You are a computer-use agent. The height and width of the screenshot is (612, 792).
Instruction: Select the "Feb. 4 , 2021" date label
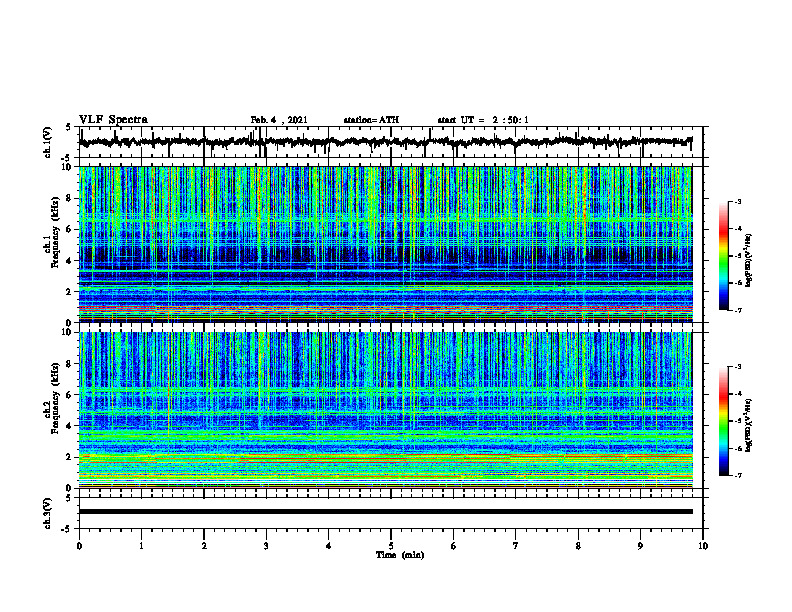tap(279, 120)
